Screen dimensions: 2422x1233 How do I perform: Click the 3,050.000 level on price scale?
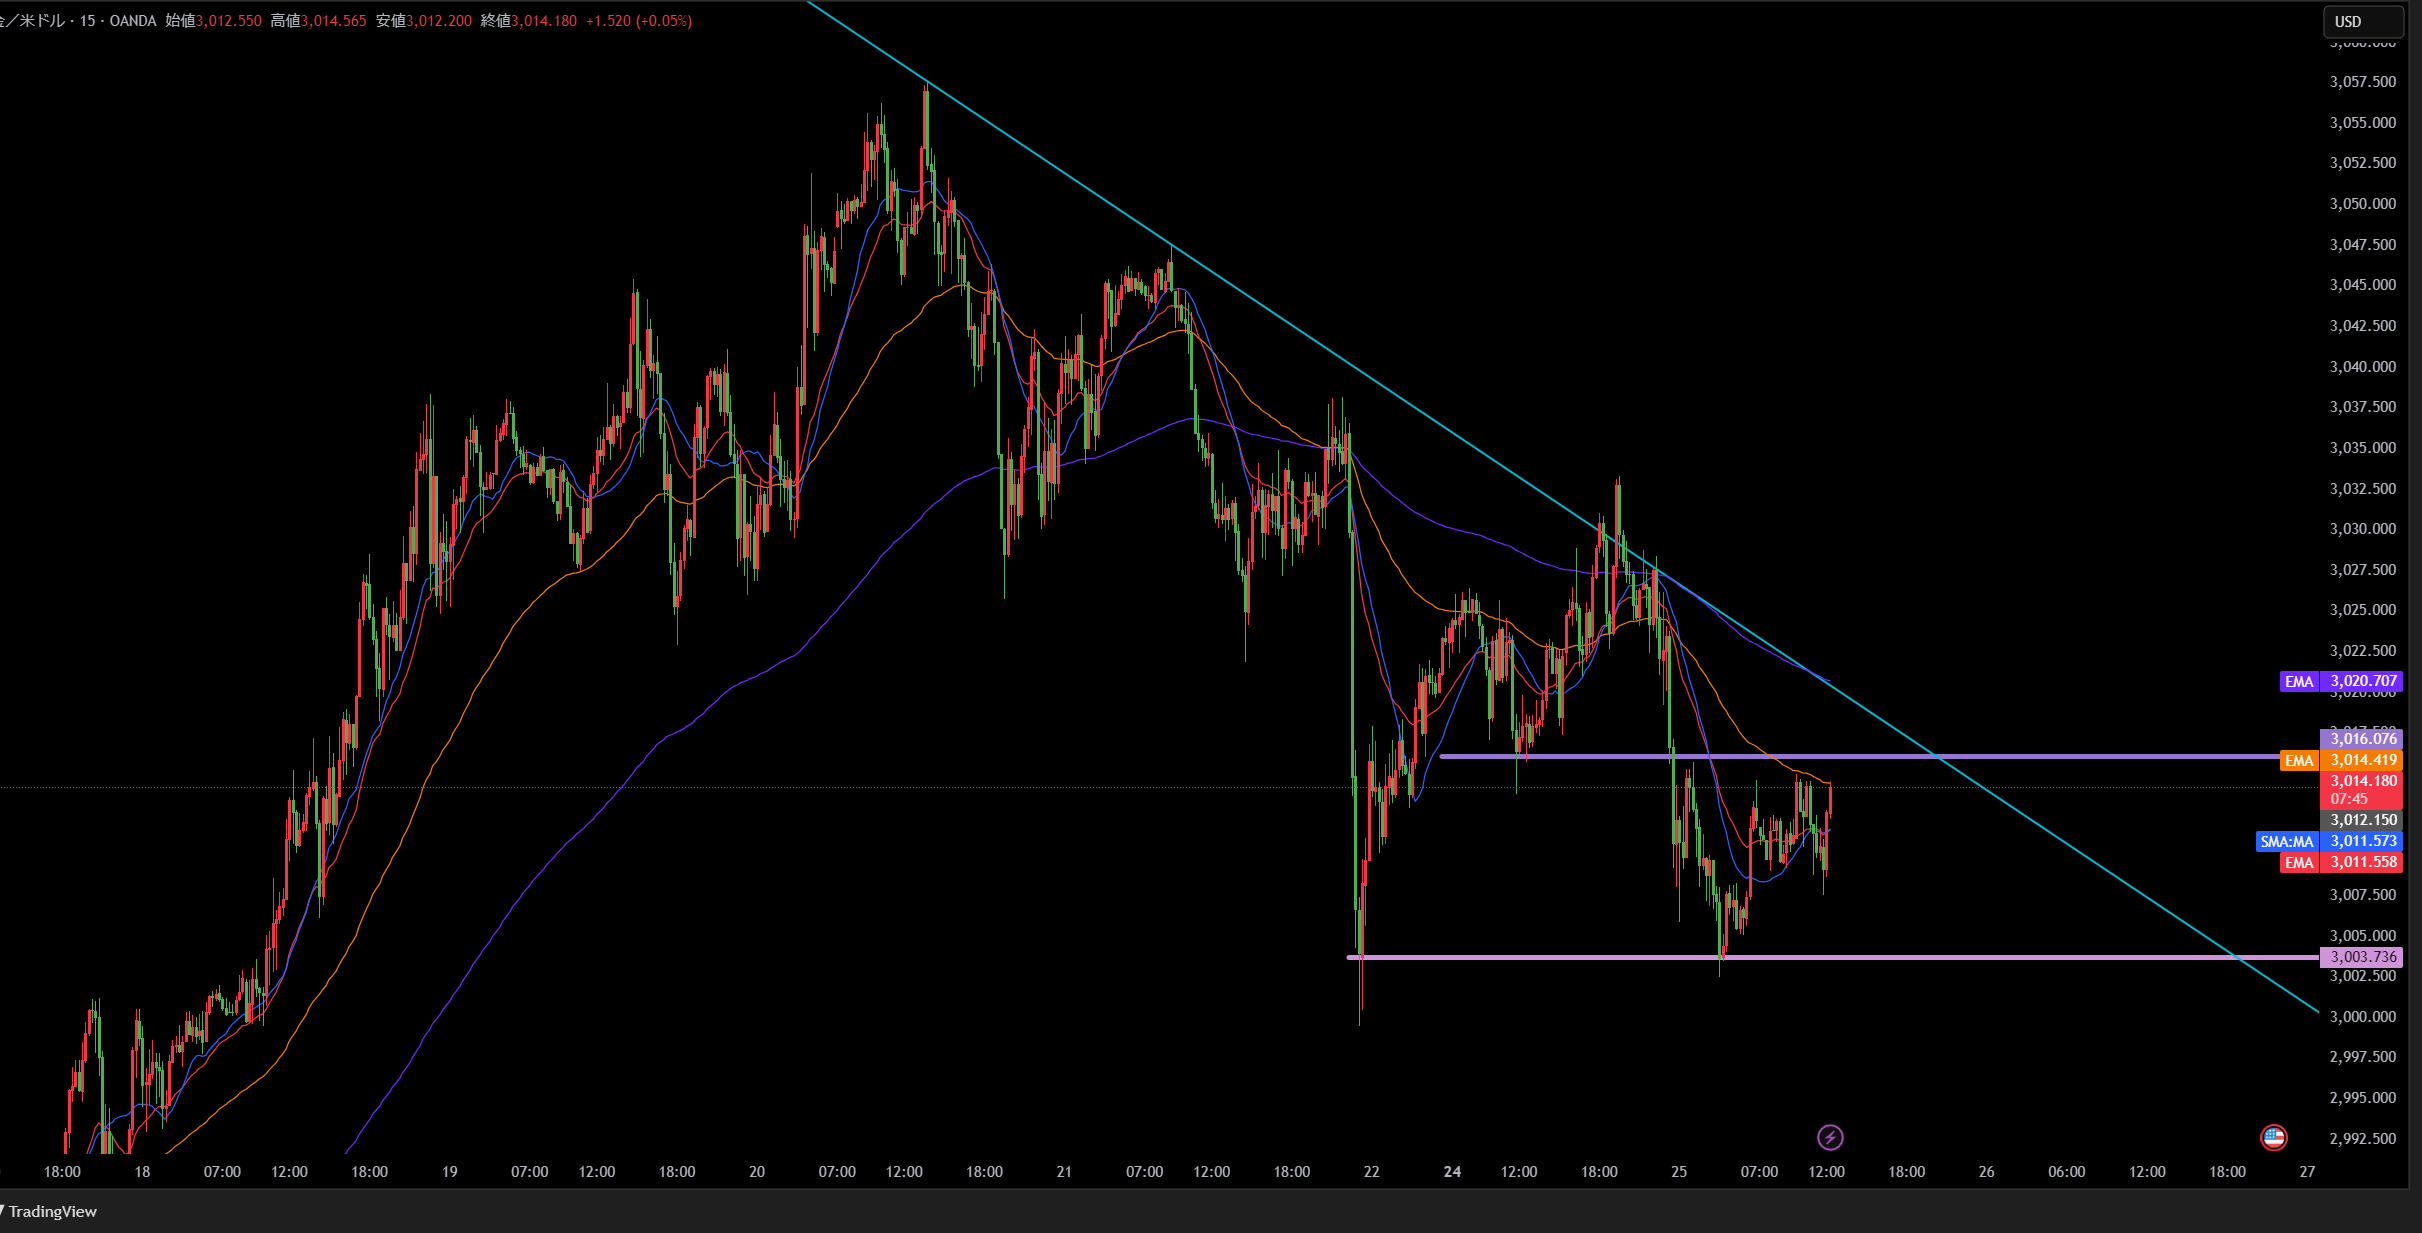pos(2362,204)
